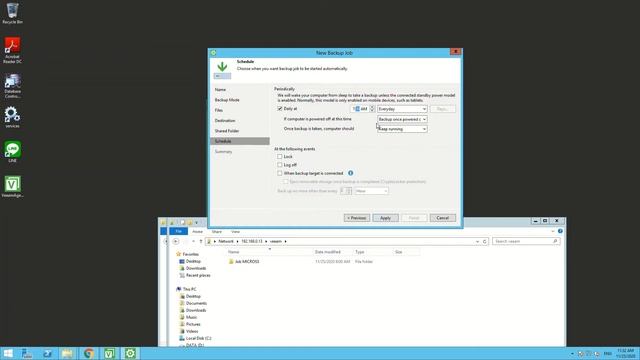Viewport: 640px width, 360px height.
Task: Open the File tab in Explorer
Action: click(178, 231)
